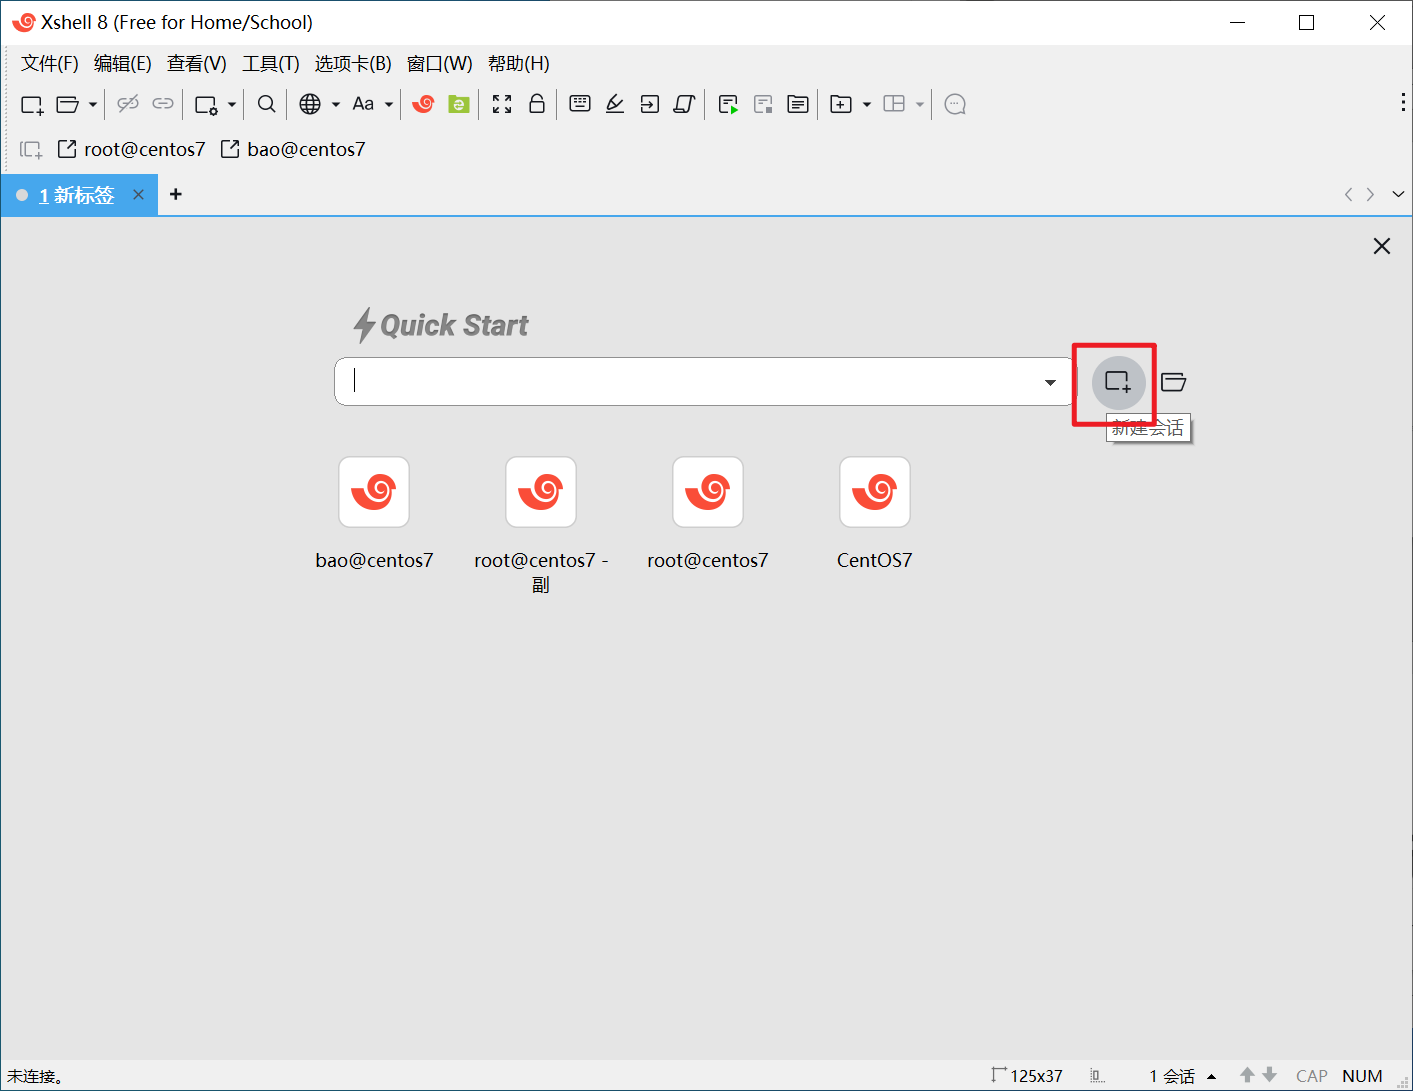Click the New session icon in the toolbar
1413x1091 pixels.
click(x=32, y=104)
